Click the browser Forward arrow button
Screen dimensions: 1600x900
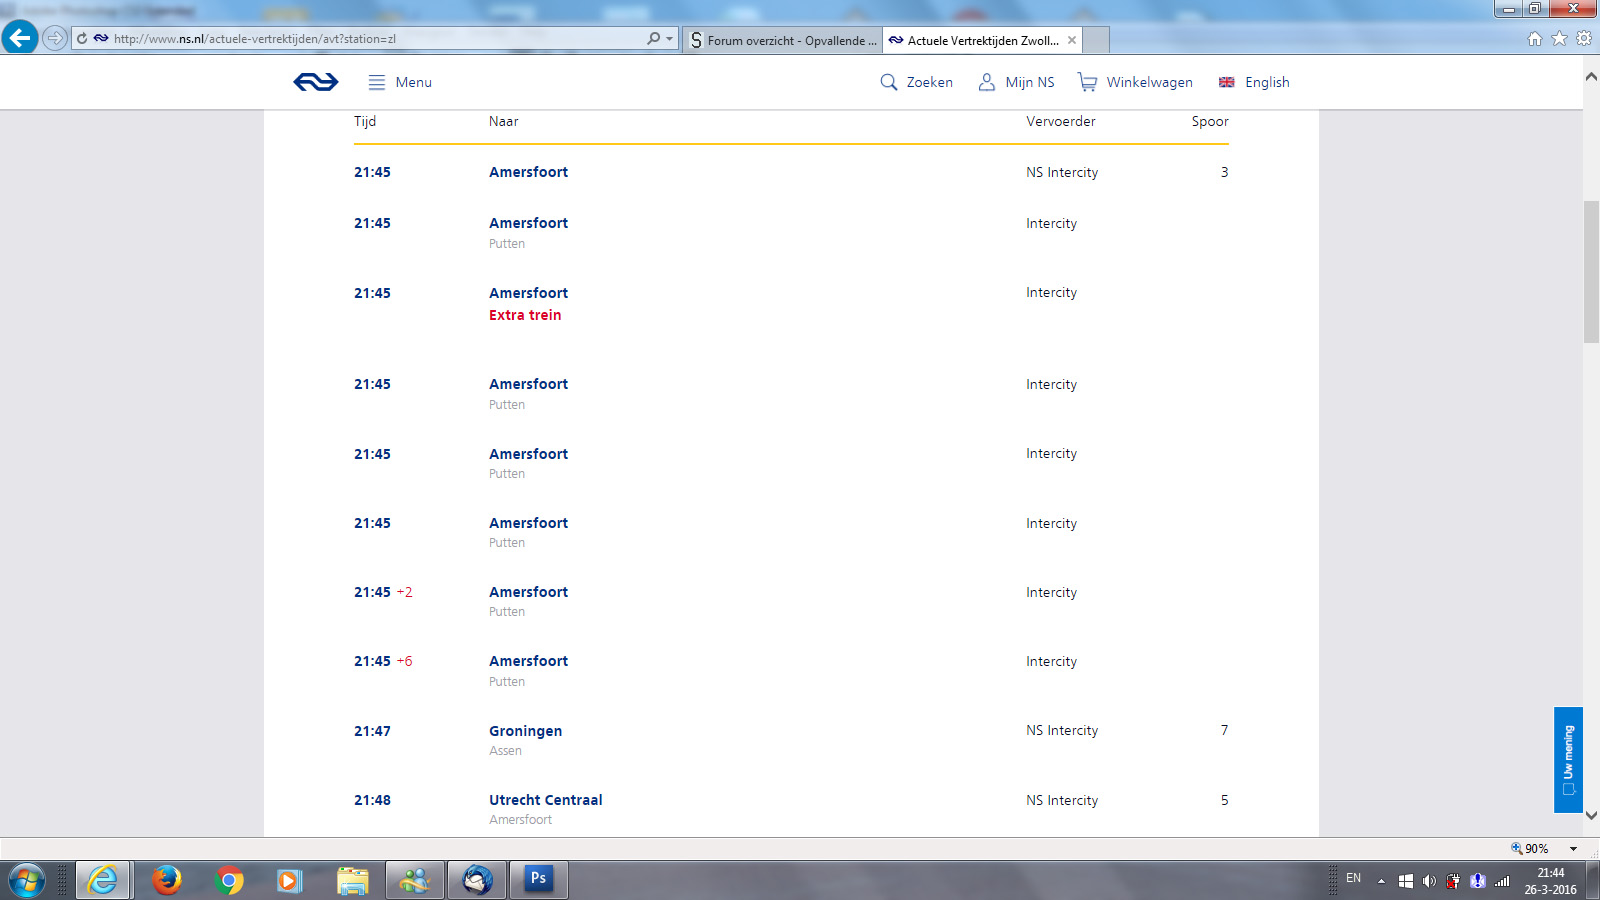click(x=55, y=38)
